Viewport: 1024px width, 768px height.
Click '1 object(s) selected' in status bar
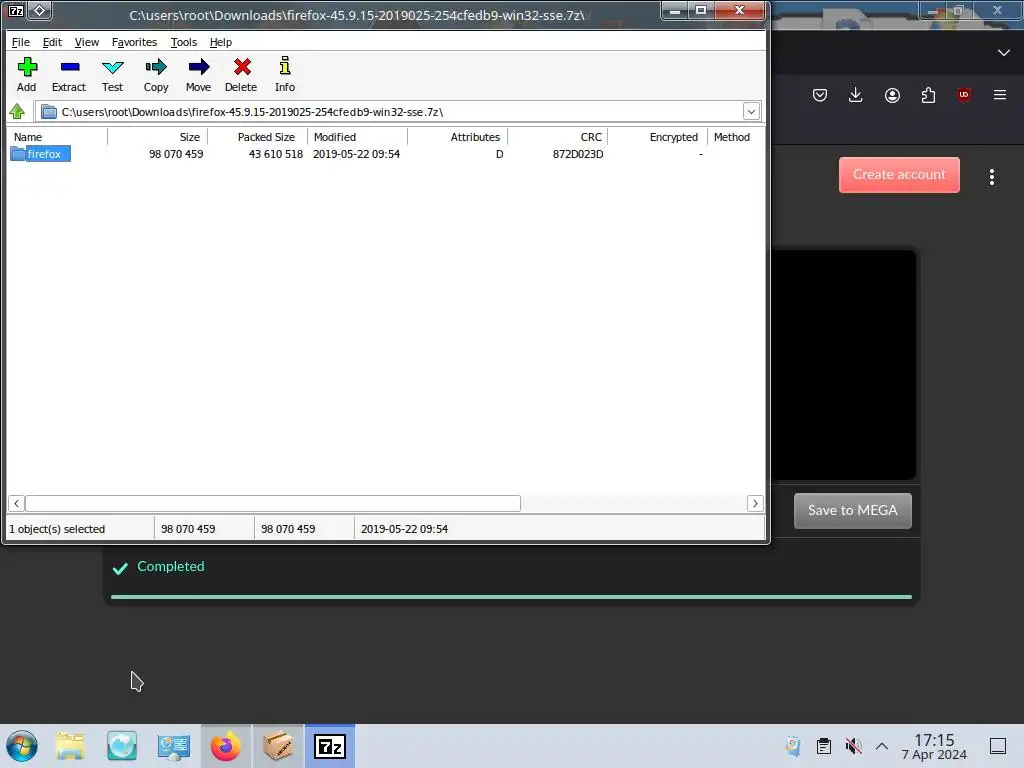[57, 529]
